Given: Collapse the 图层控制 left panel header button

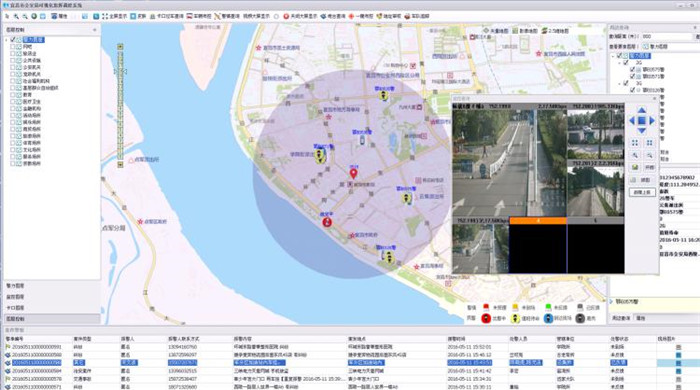Looking at the screenshot, I should (x=94, y=30).
